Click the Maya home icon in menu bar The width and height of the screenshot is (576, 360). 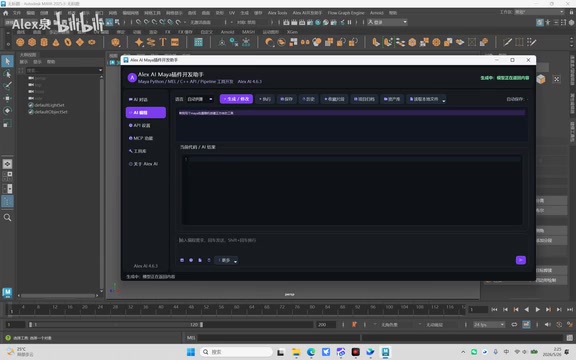tap(6, 13)
